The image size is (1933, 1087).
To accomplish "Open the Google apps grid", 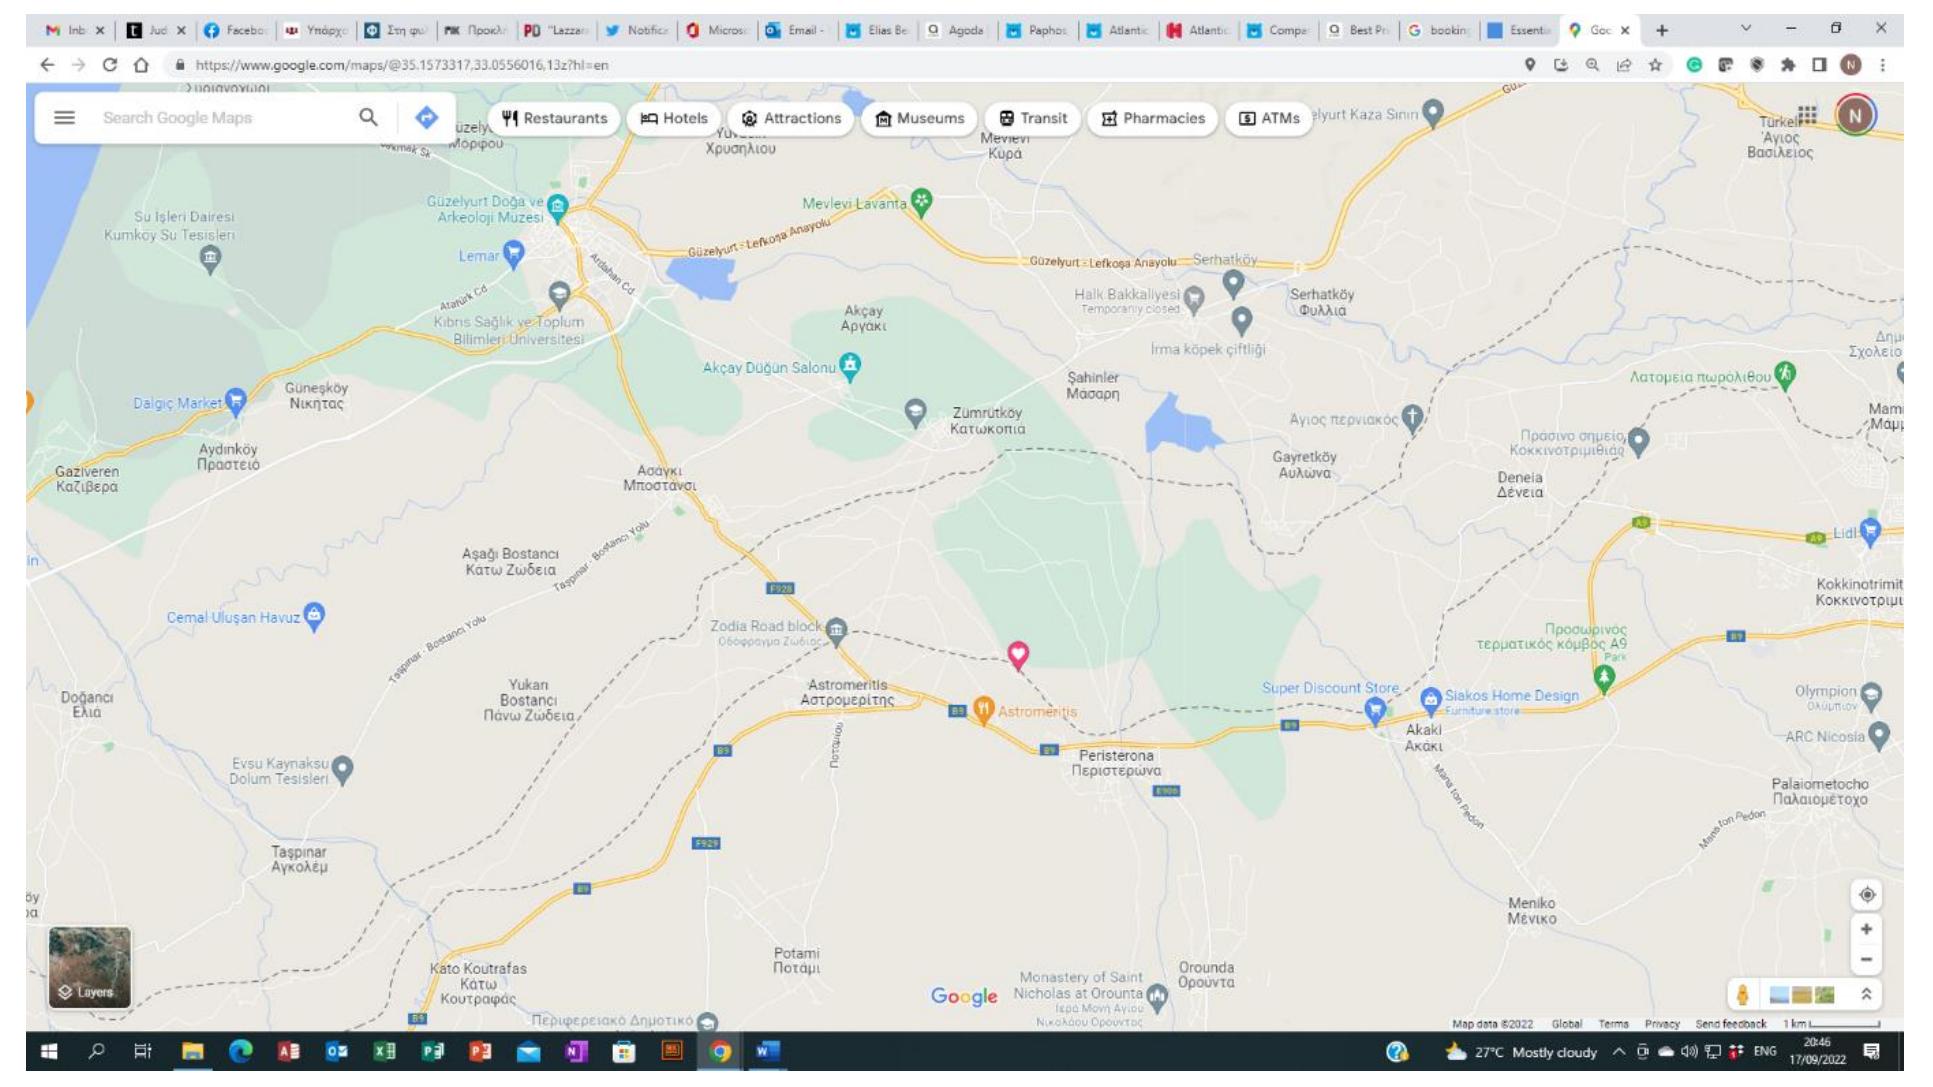I will click(x=1806, y=115).
